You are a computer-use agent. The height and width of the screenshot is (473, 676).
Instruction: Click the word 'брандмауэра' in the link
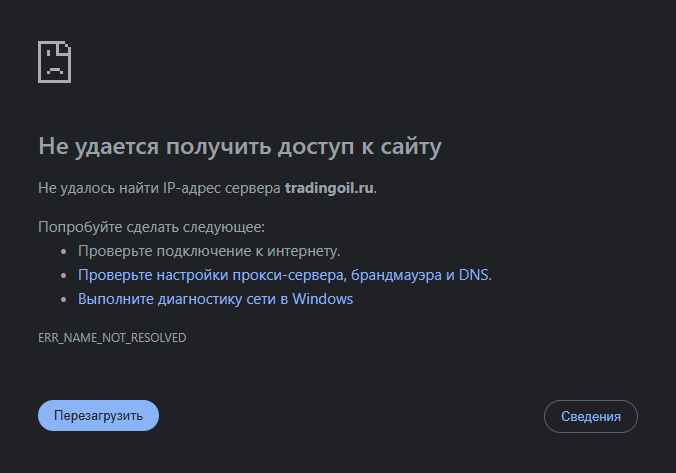point(396,275)
